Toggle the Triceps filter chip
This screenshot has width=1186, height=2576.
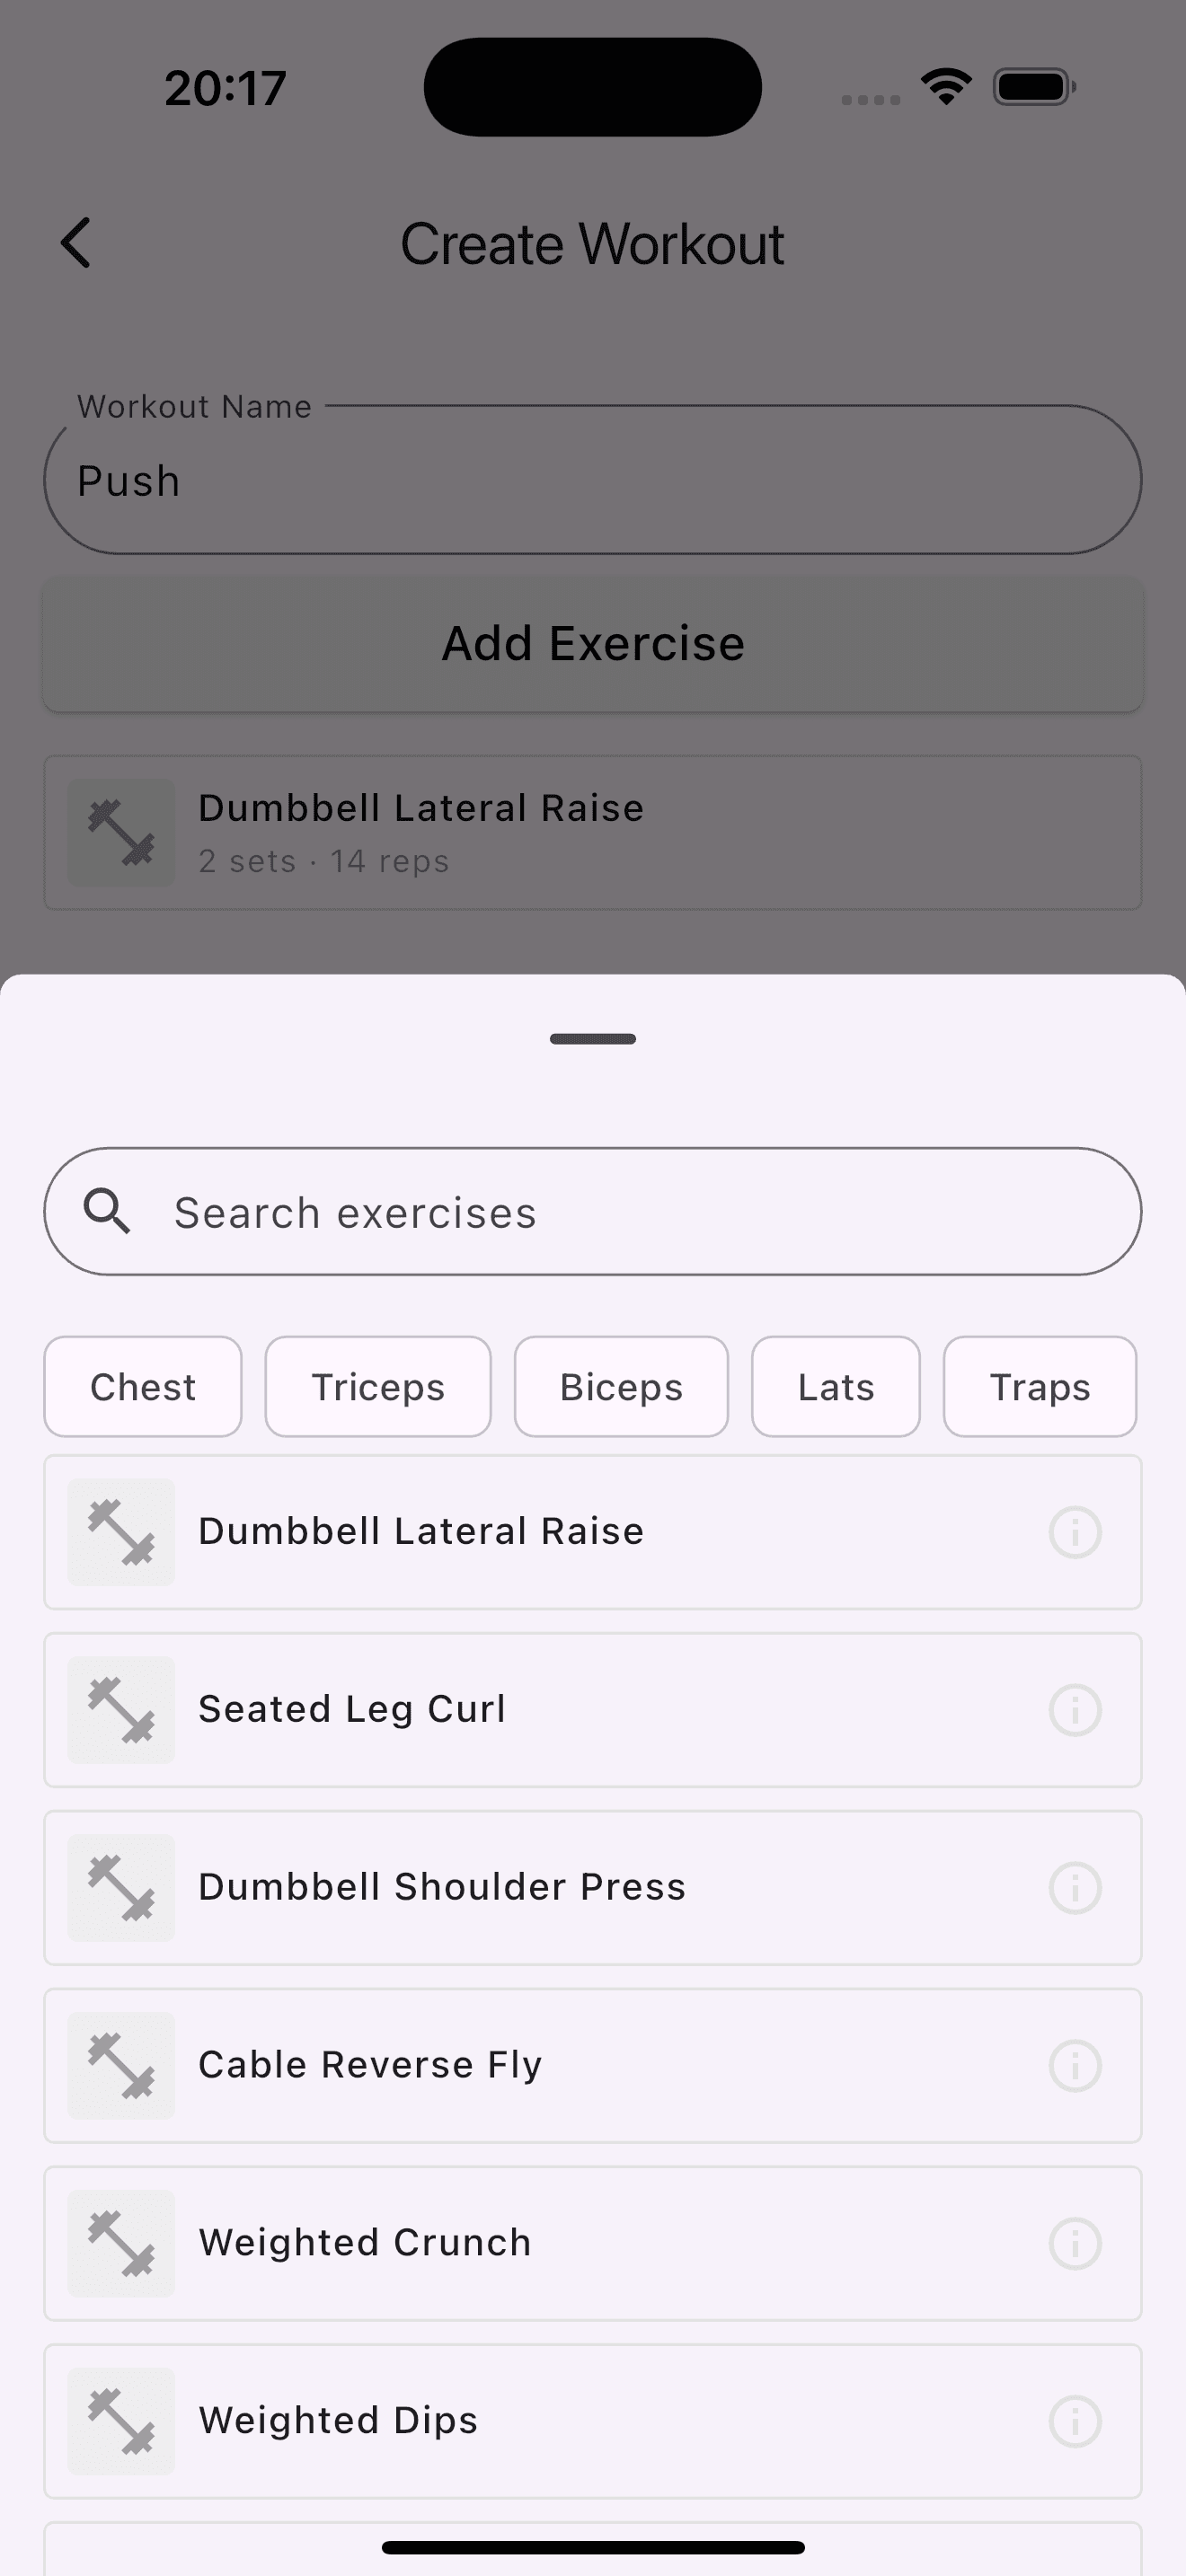[x=378, y=1387]
